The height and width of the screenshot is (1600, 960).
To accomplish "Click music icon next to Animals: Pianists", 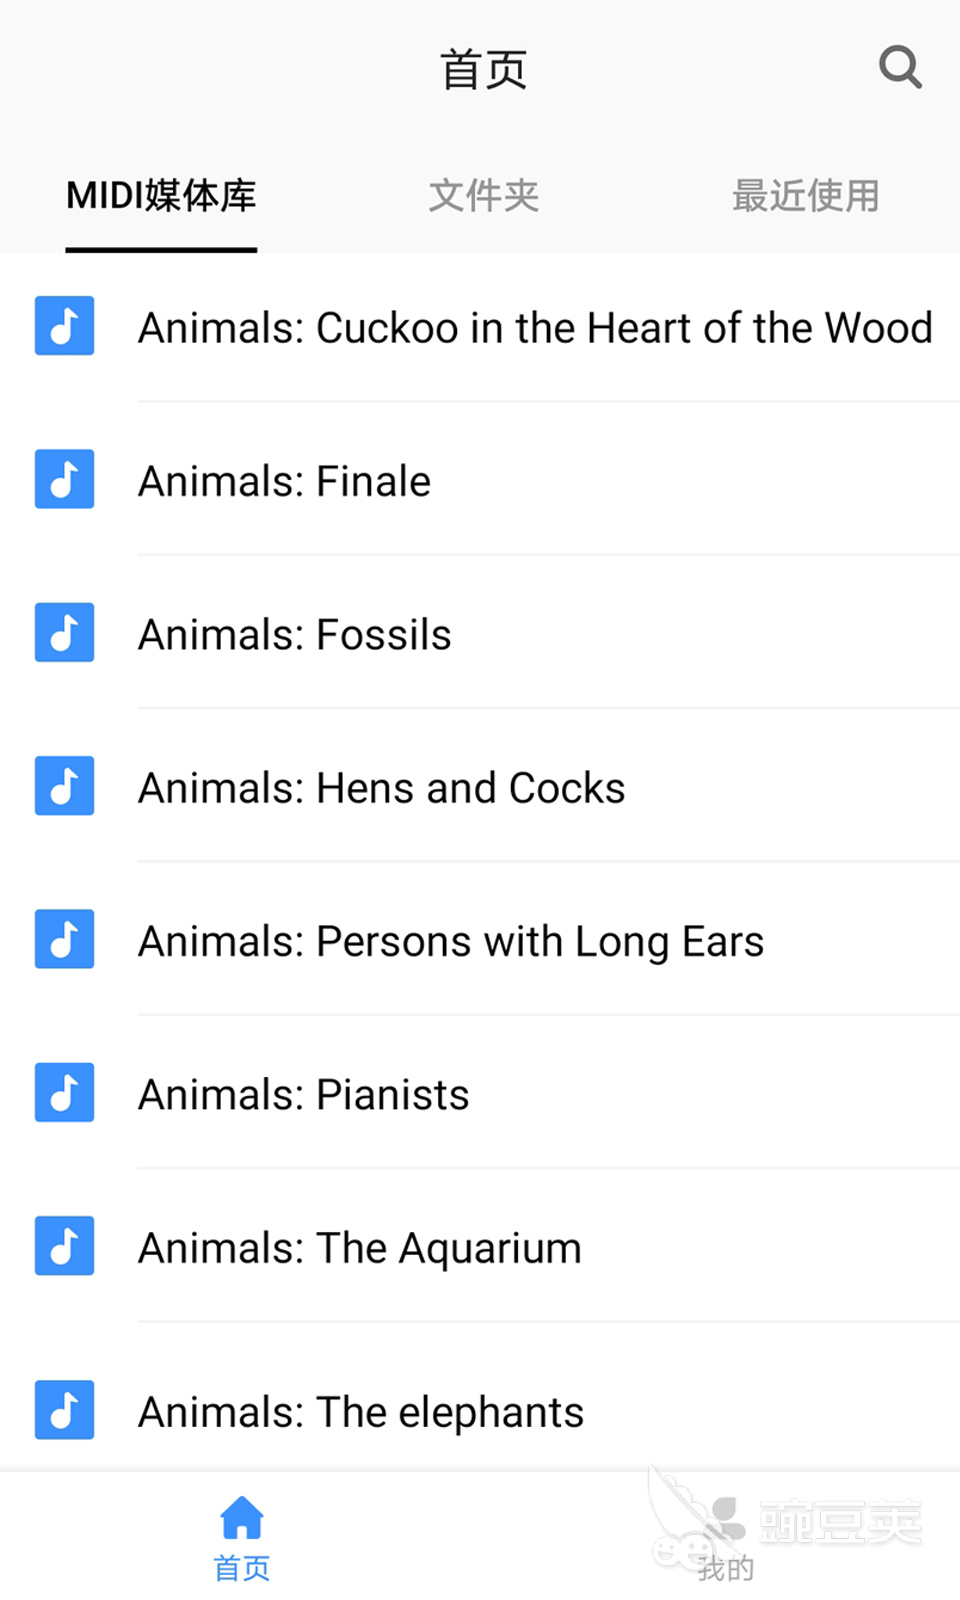I will pyautogui.click(x=65, y=1092).
